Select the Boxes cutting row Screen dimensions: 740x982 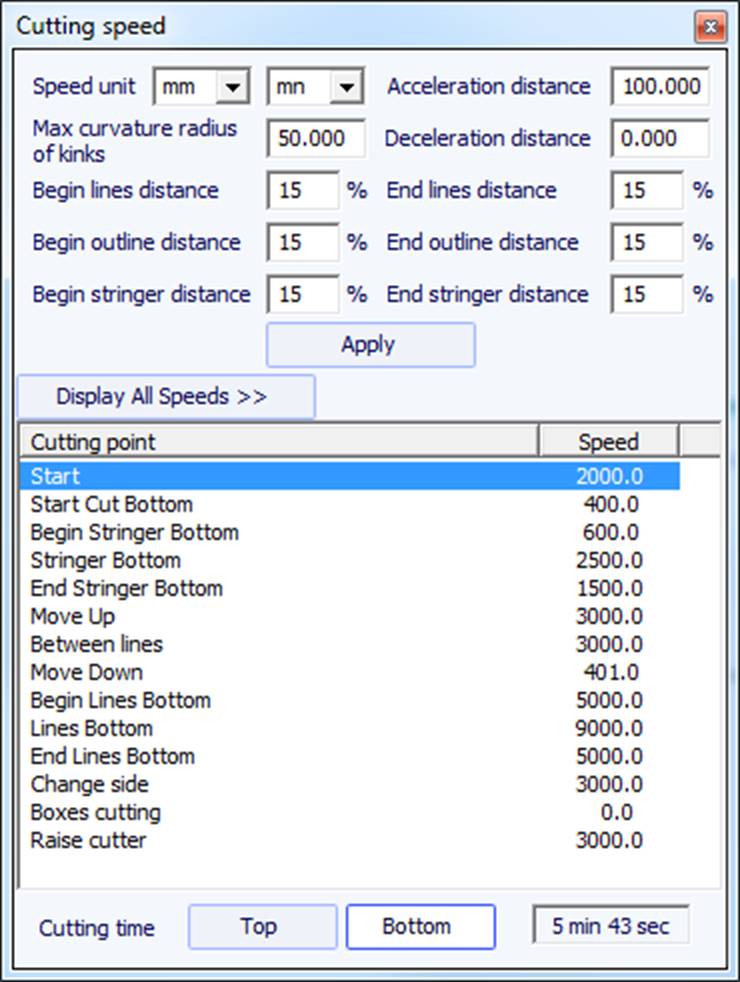pyautogui.click(x=351, y=812)
